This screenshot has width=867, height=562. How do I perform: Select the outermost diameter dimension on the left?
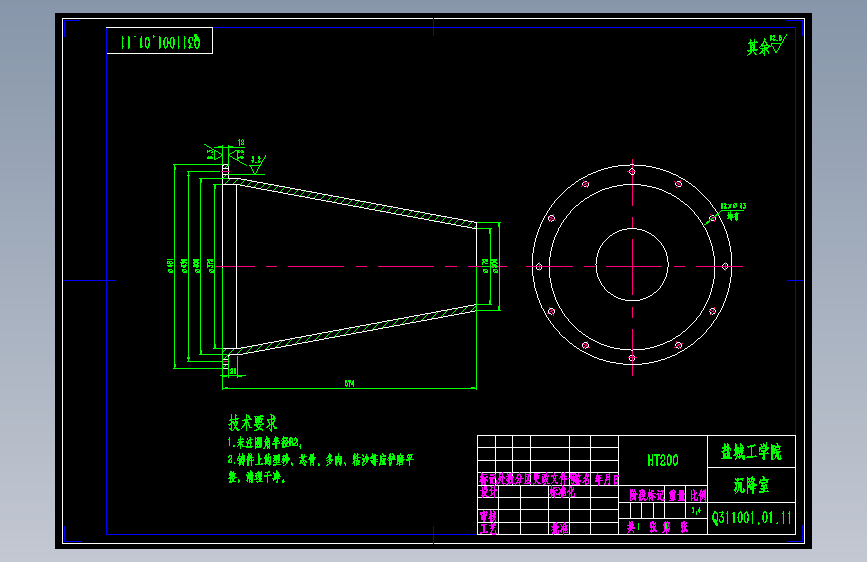pos(170,266)
